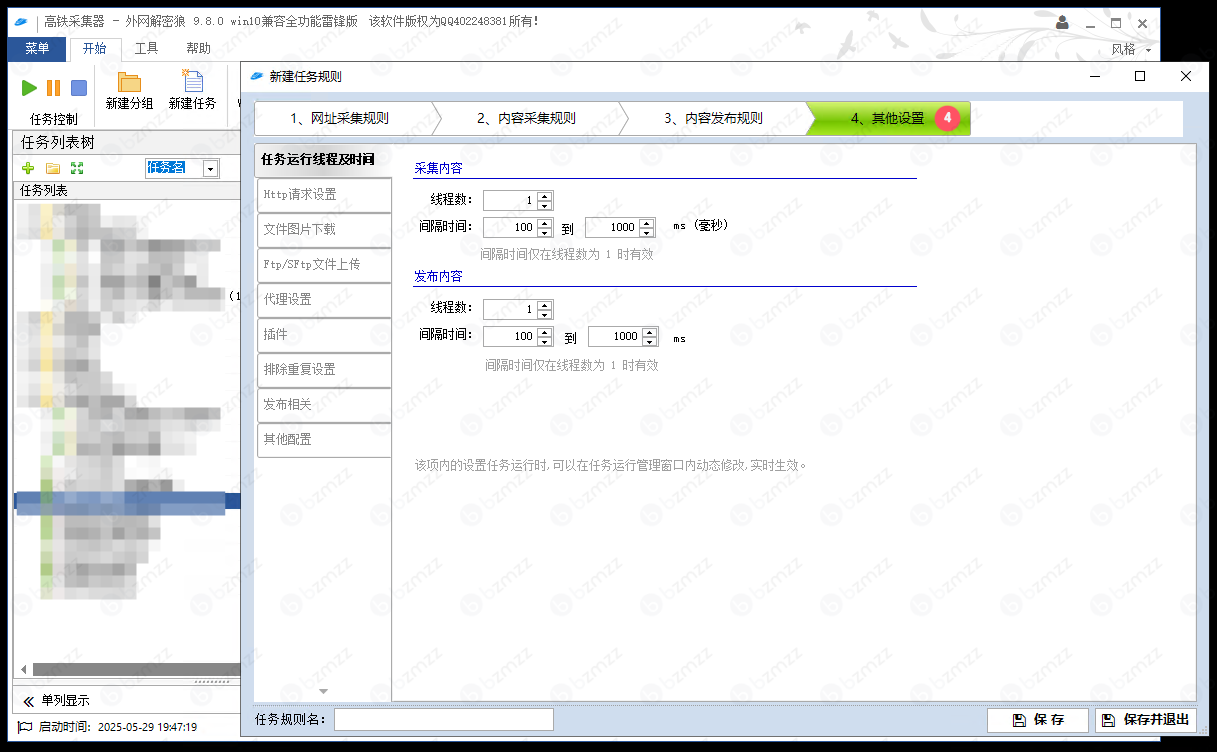Click the 单列显示 double-chevron icon
Viewport: 1217px width, 752px height.
[x=28, y=701]
